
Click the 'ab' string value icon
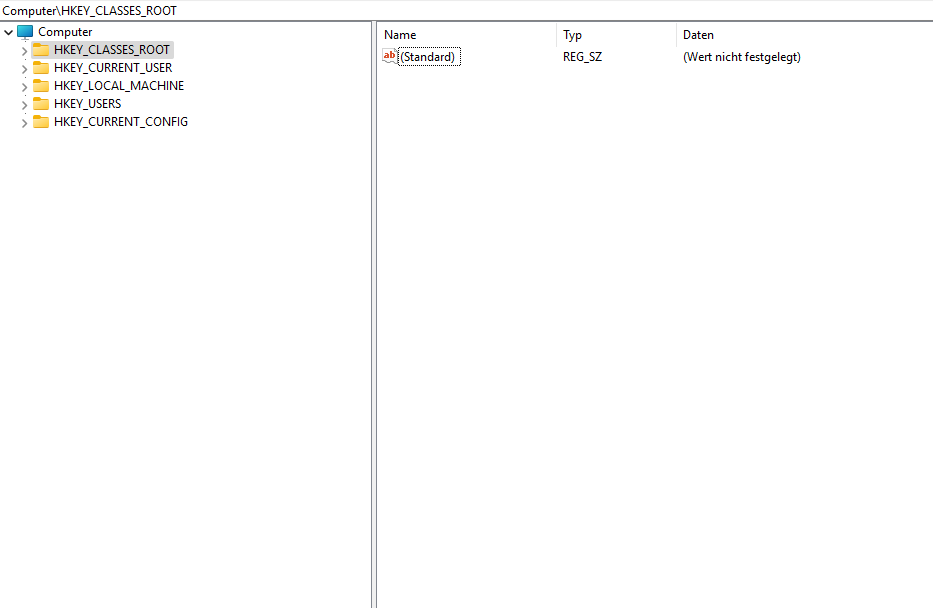tap(390, 57)
